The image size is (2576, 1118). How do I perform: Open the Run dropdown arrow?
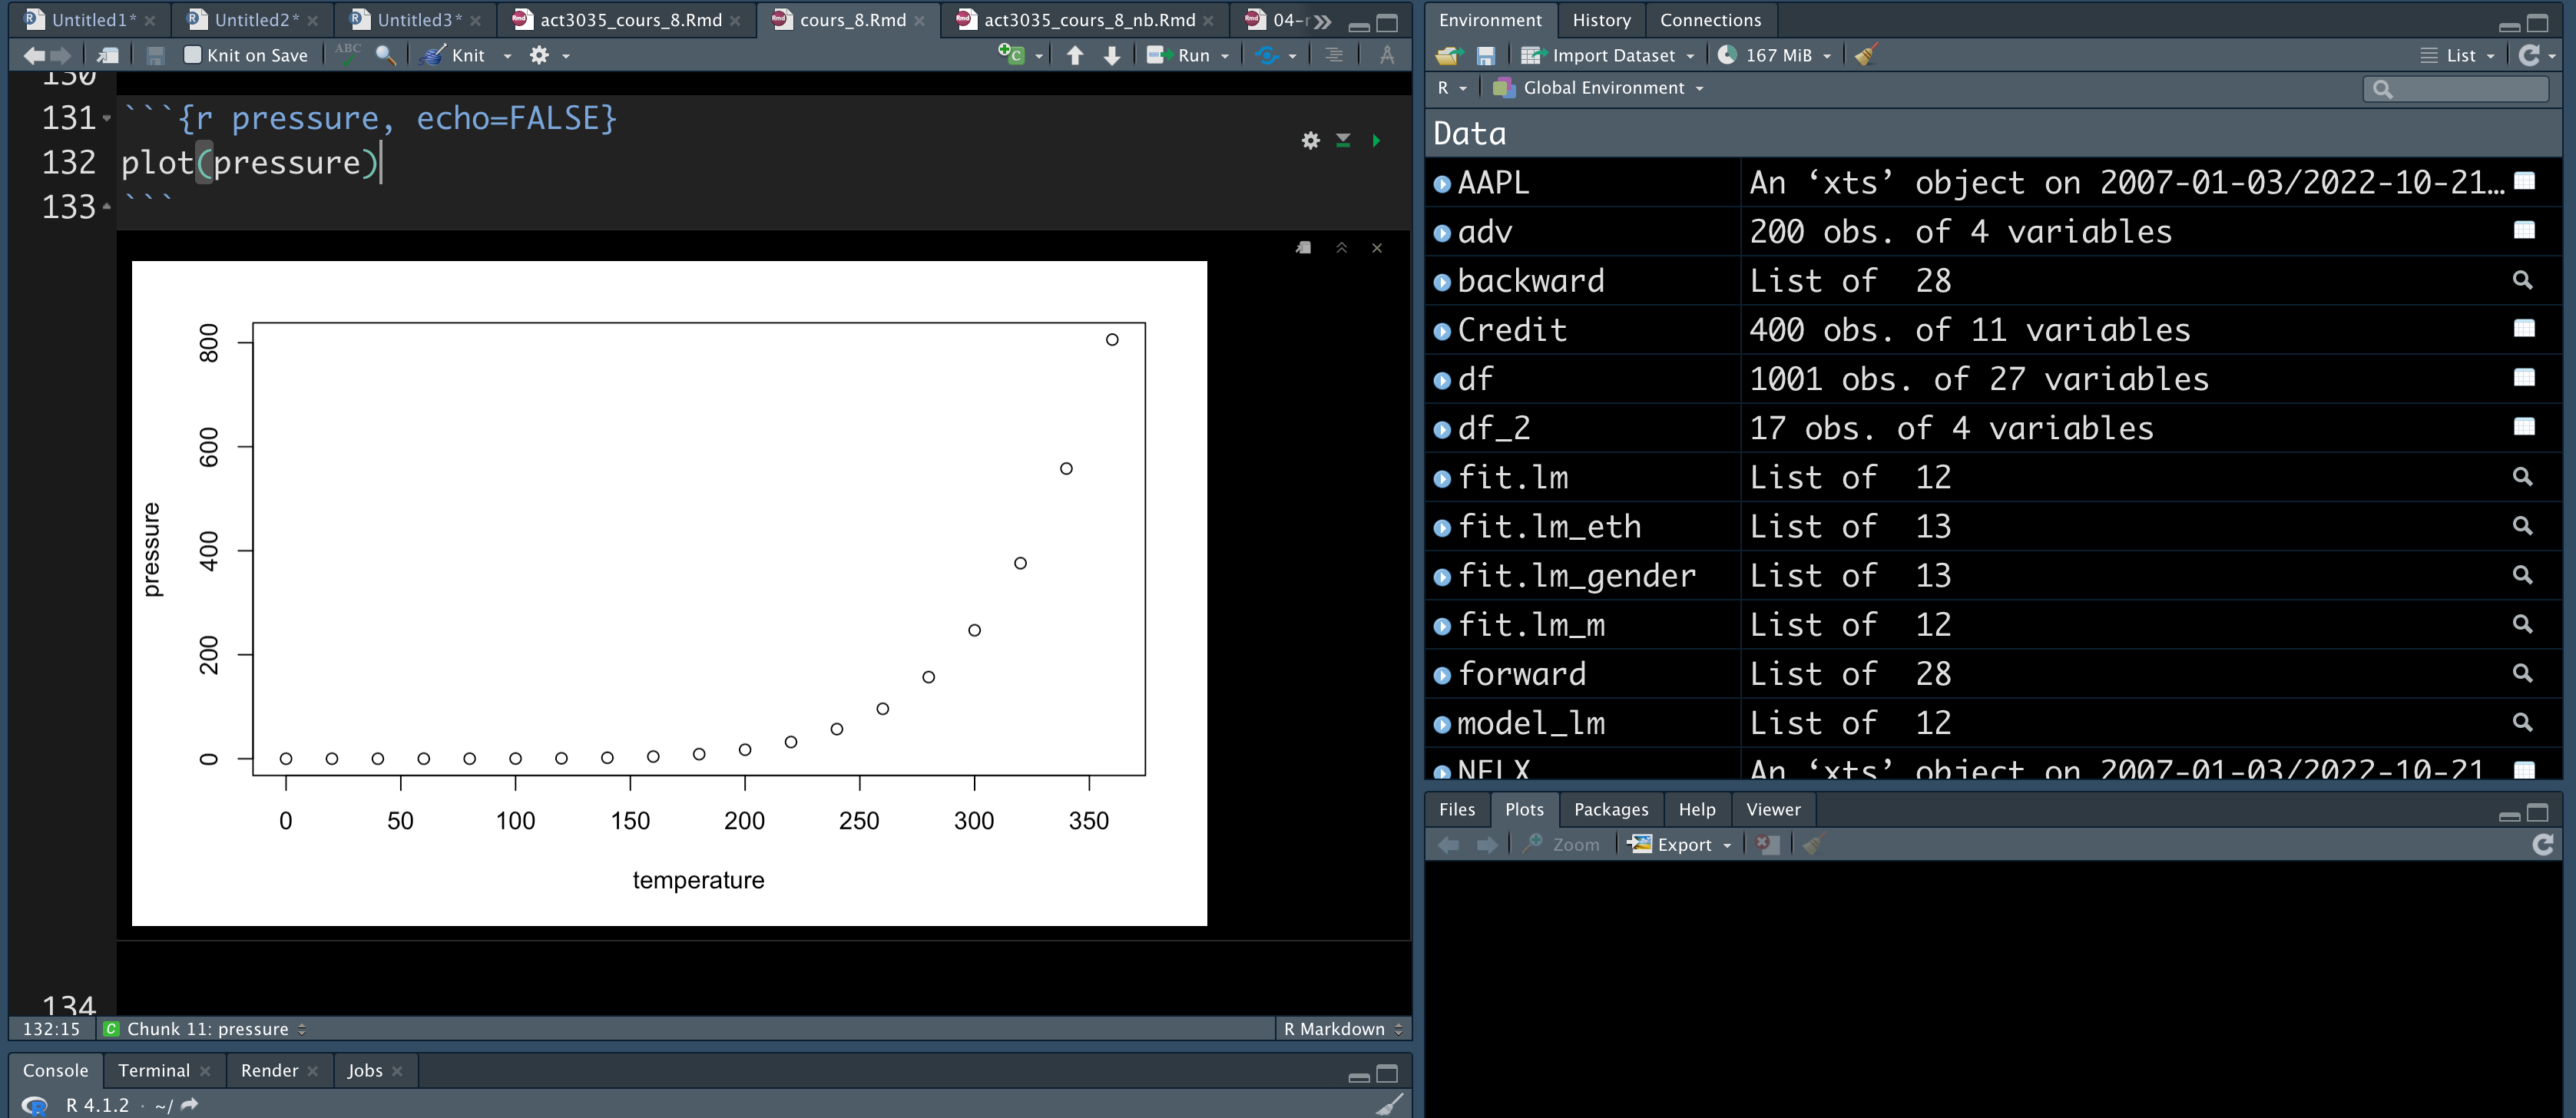click(1225, 56)
